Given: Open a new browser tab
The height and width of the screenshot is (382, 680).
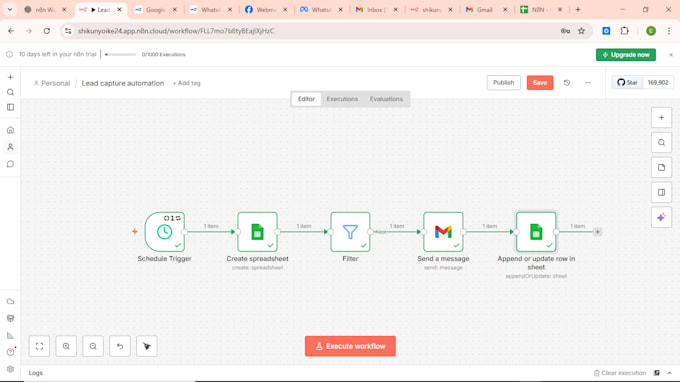Looking at the screenshot, I should [x=578, y=9].
